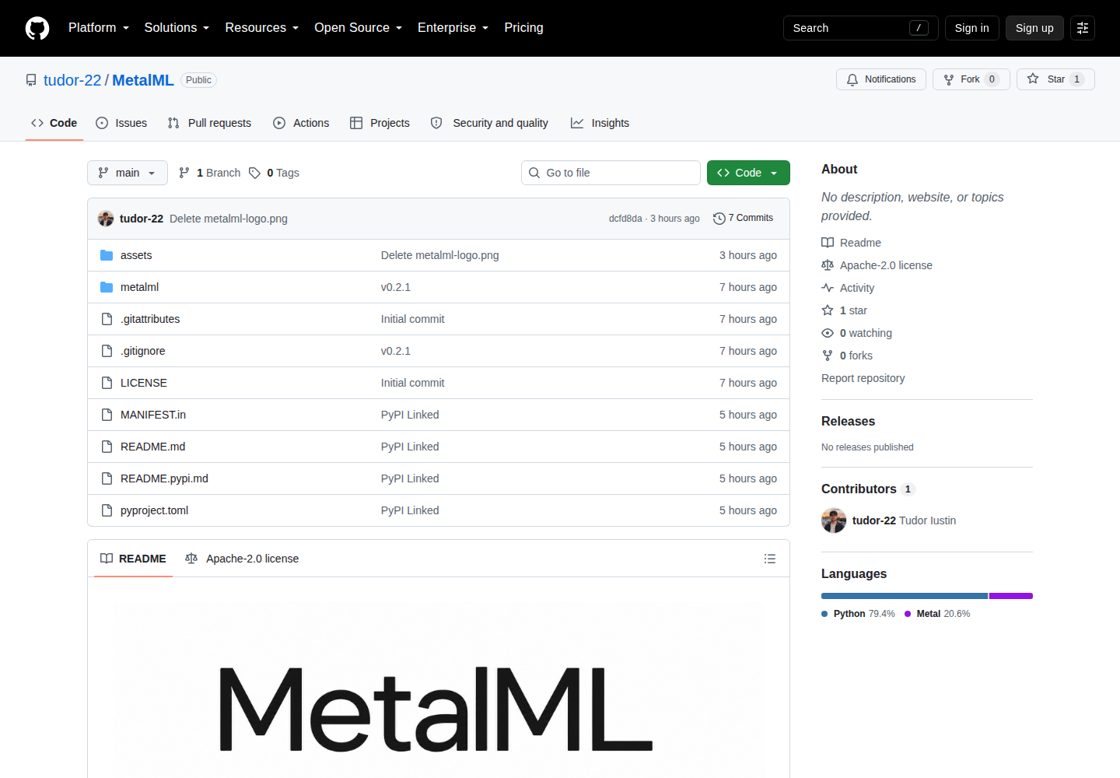Select the LICENSE file icon
Screen dimensions: 1120x778
coord(106,383)
